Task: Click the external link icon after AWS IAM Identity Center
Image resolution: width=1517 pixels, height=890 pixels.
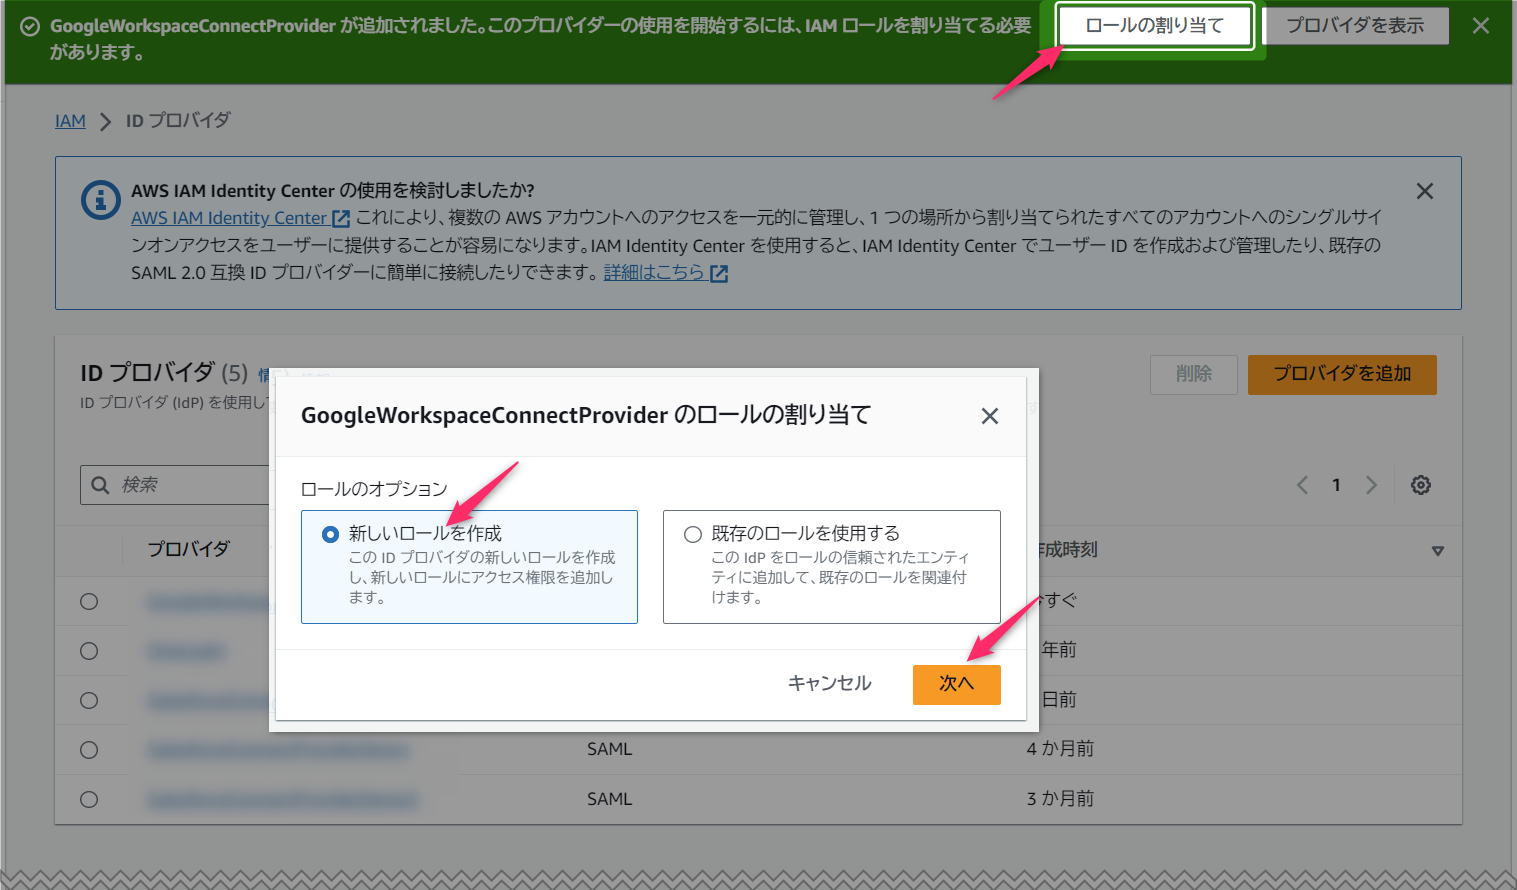Action: click(x=341, y=219)
